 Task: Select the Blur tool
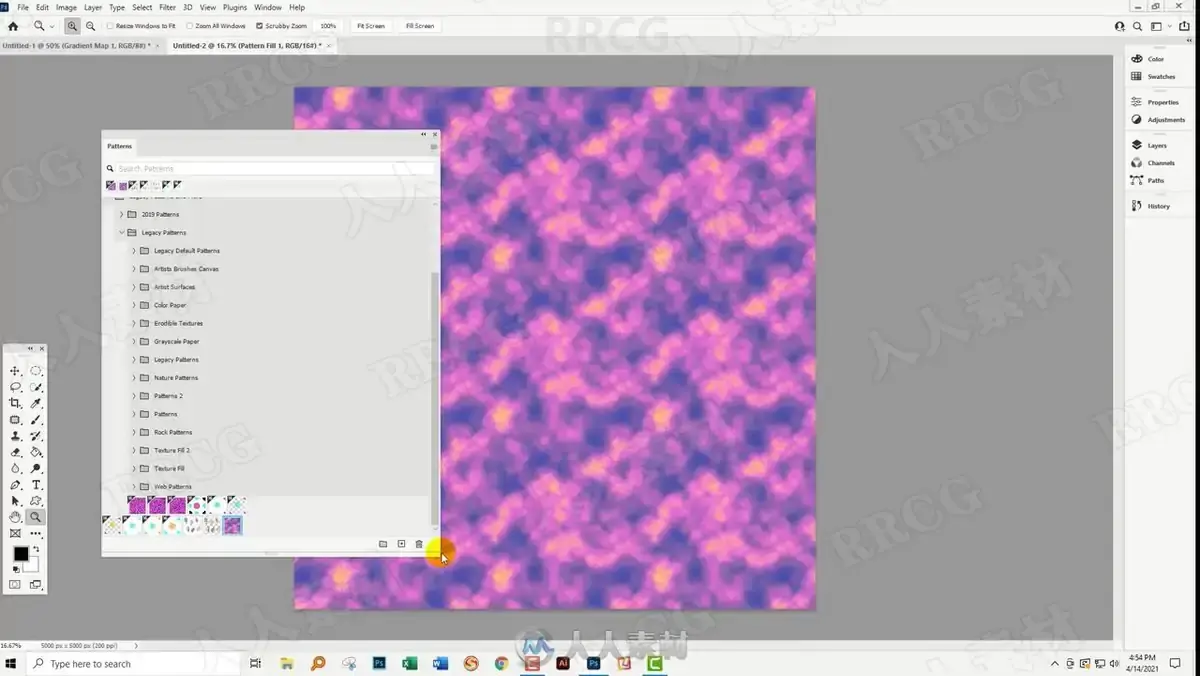point(15,468)
